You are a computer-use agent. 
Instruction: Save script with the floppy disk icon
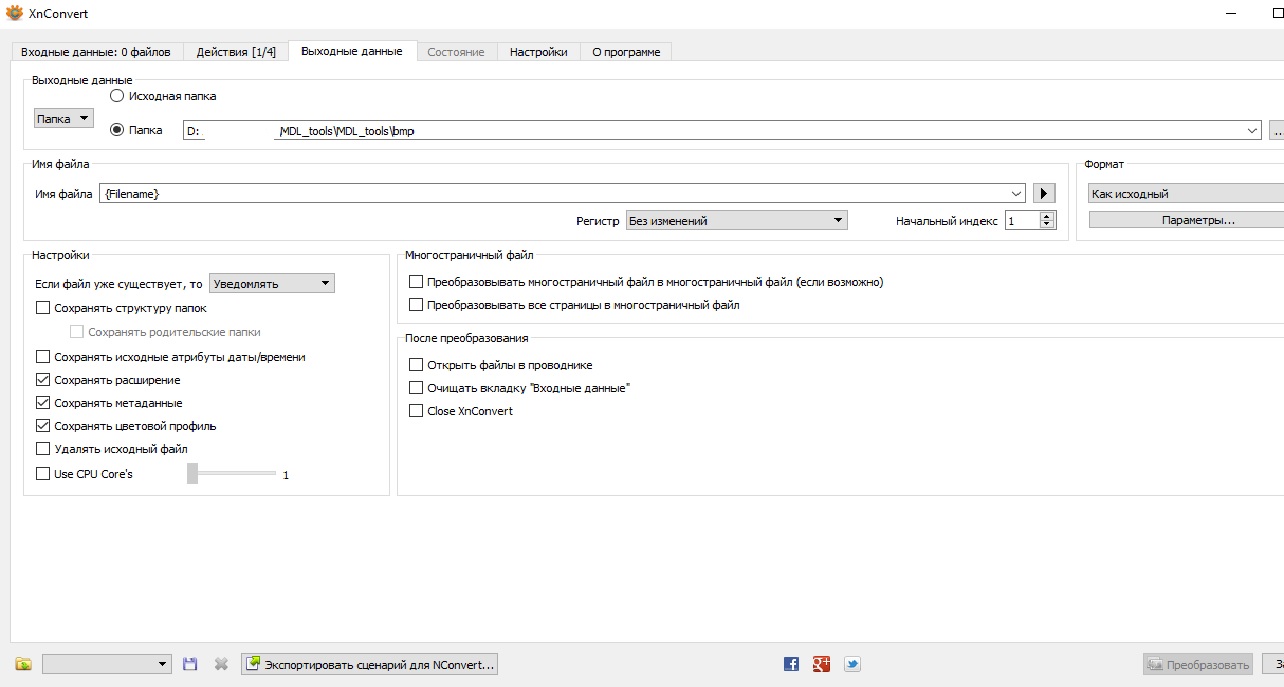[190, 664]
